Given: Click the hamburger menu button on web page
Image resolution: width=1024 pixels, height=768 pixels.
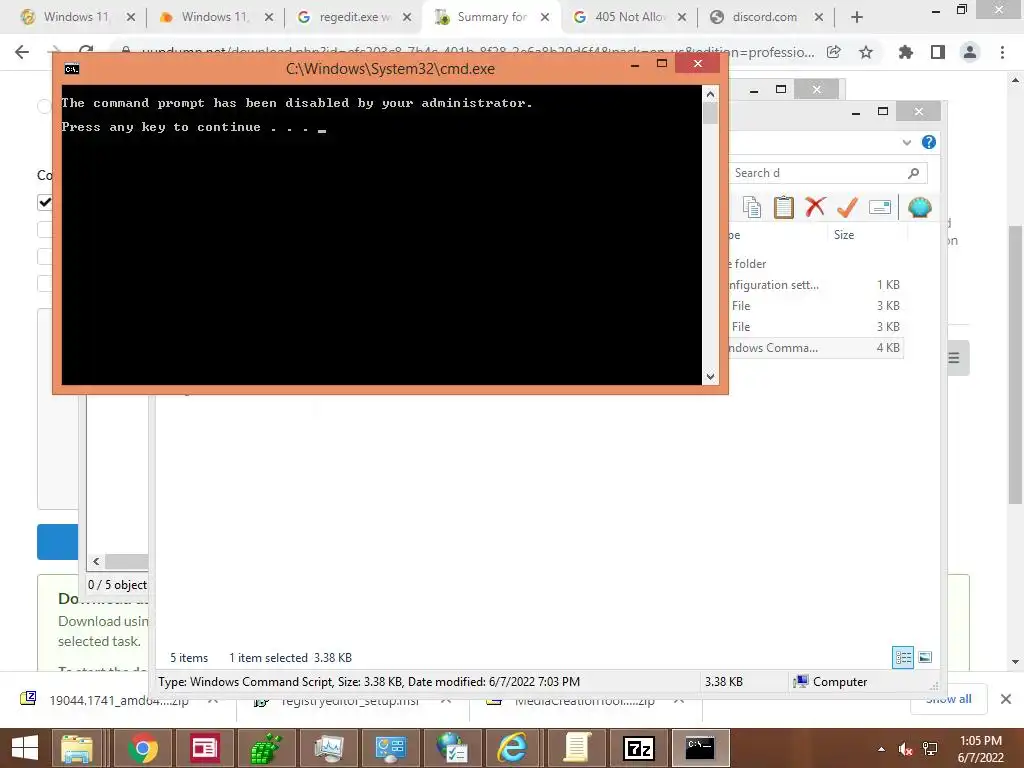Looking at the screenshot, I should [x=954, y=358].
